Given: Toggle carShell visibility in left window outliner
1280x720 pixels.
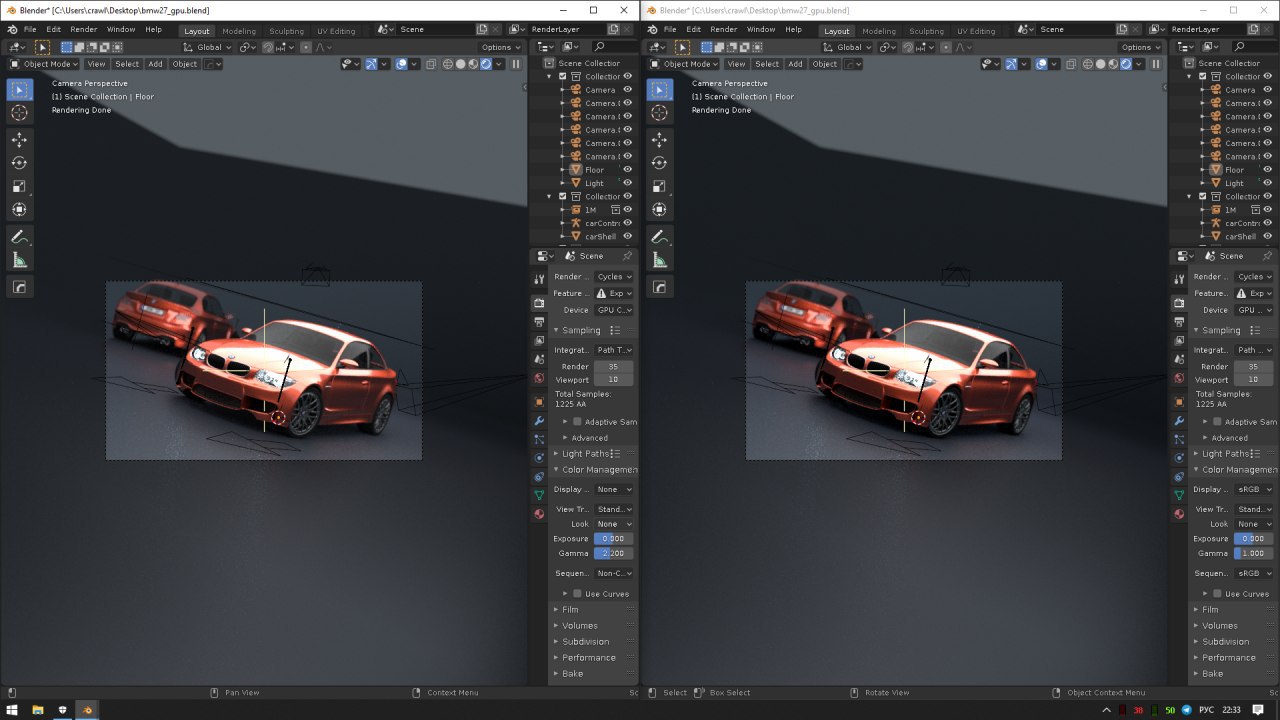Looking at the screenshot, I should tap(628, 236).
